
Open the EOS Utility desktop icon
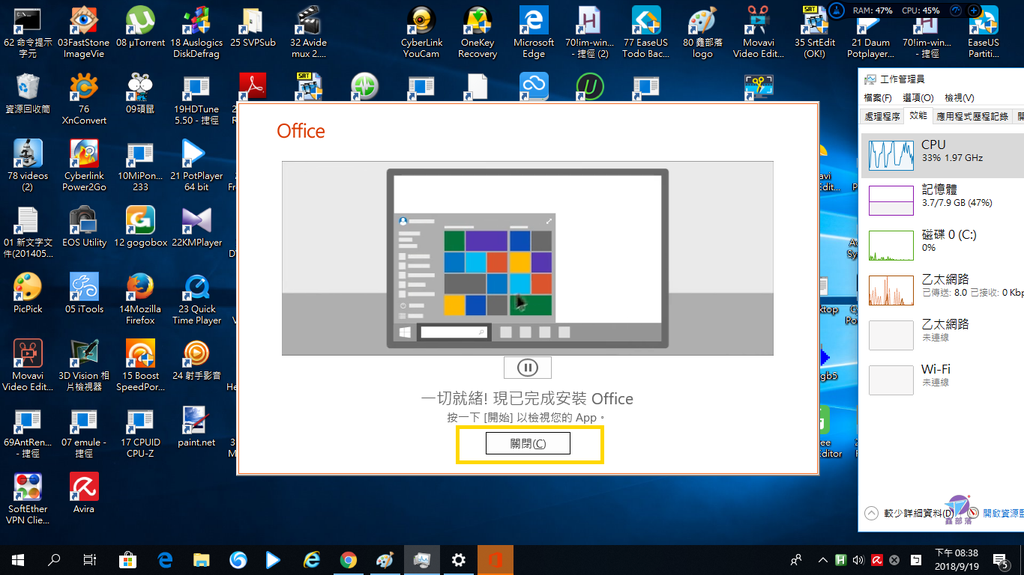tap(84, 226)
